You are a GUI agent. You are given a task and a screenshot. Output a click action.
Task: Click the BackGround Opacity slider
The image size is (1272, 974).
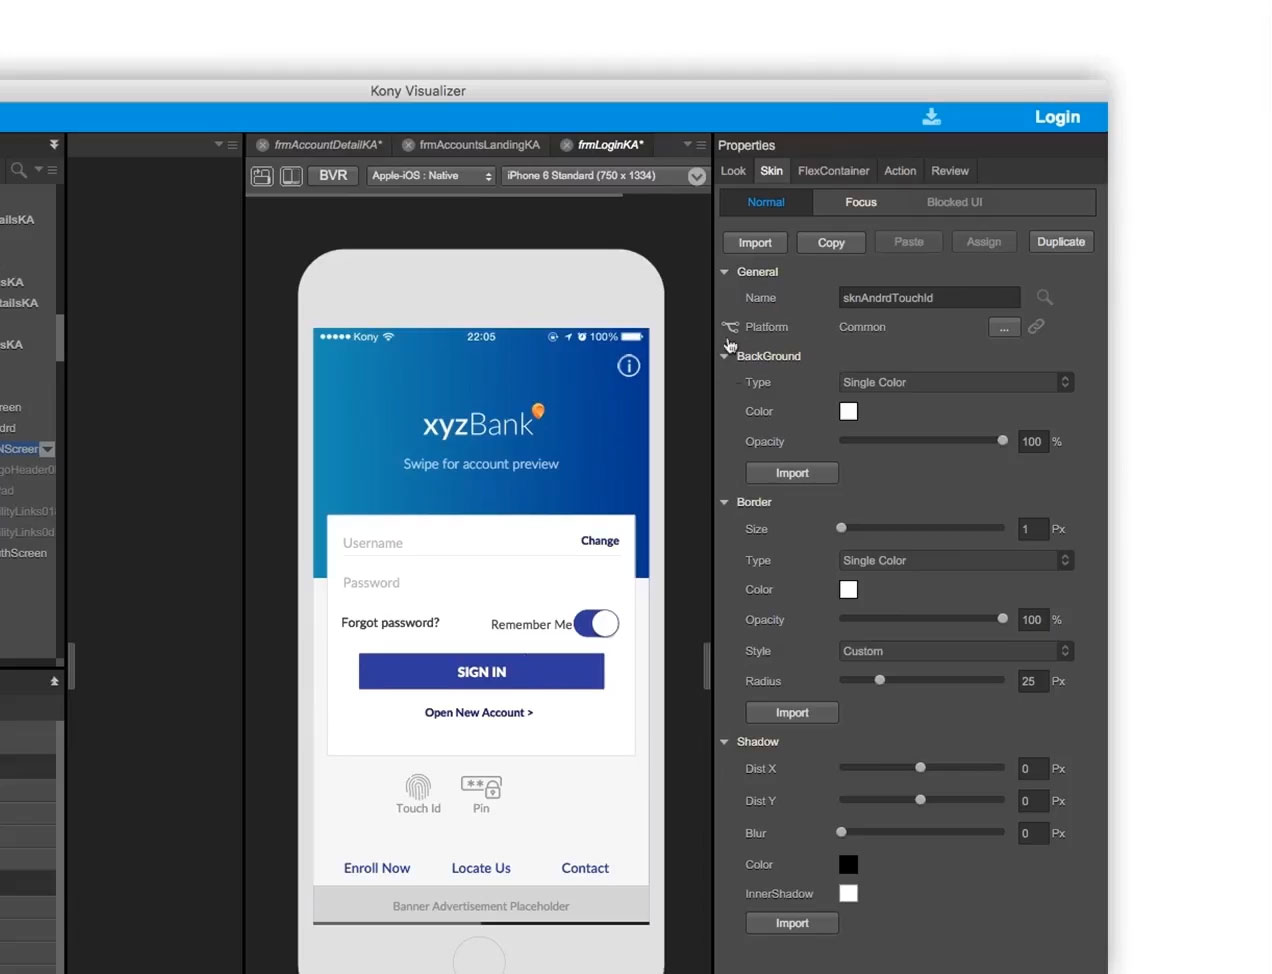923,441
